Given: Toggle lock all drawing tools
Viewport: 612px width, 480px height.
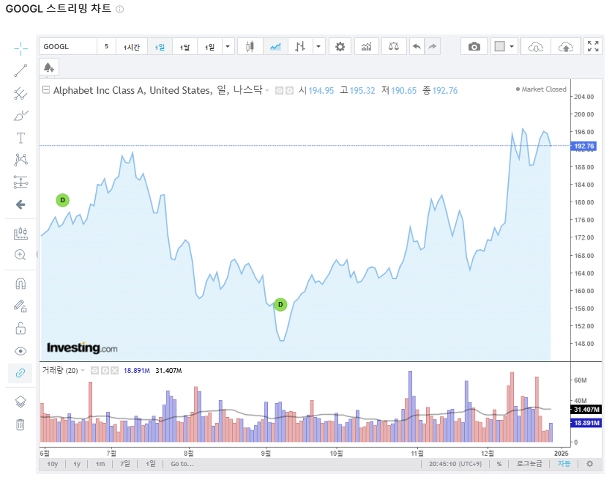Looking at the screenshot, I should (21, 329).
